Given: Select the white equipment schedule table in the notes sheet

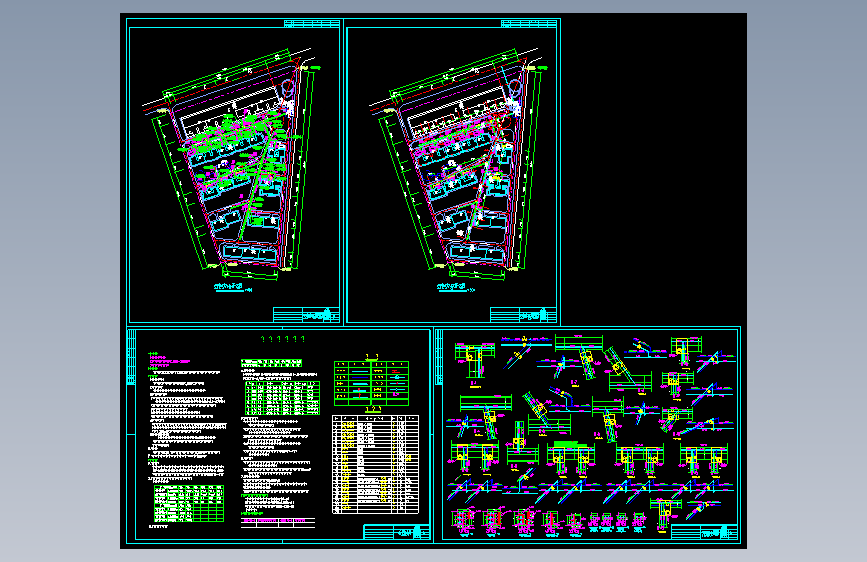Looking at the screenshot, I should coord(375,465).
